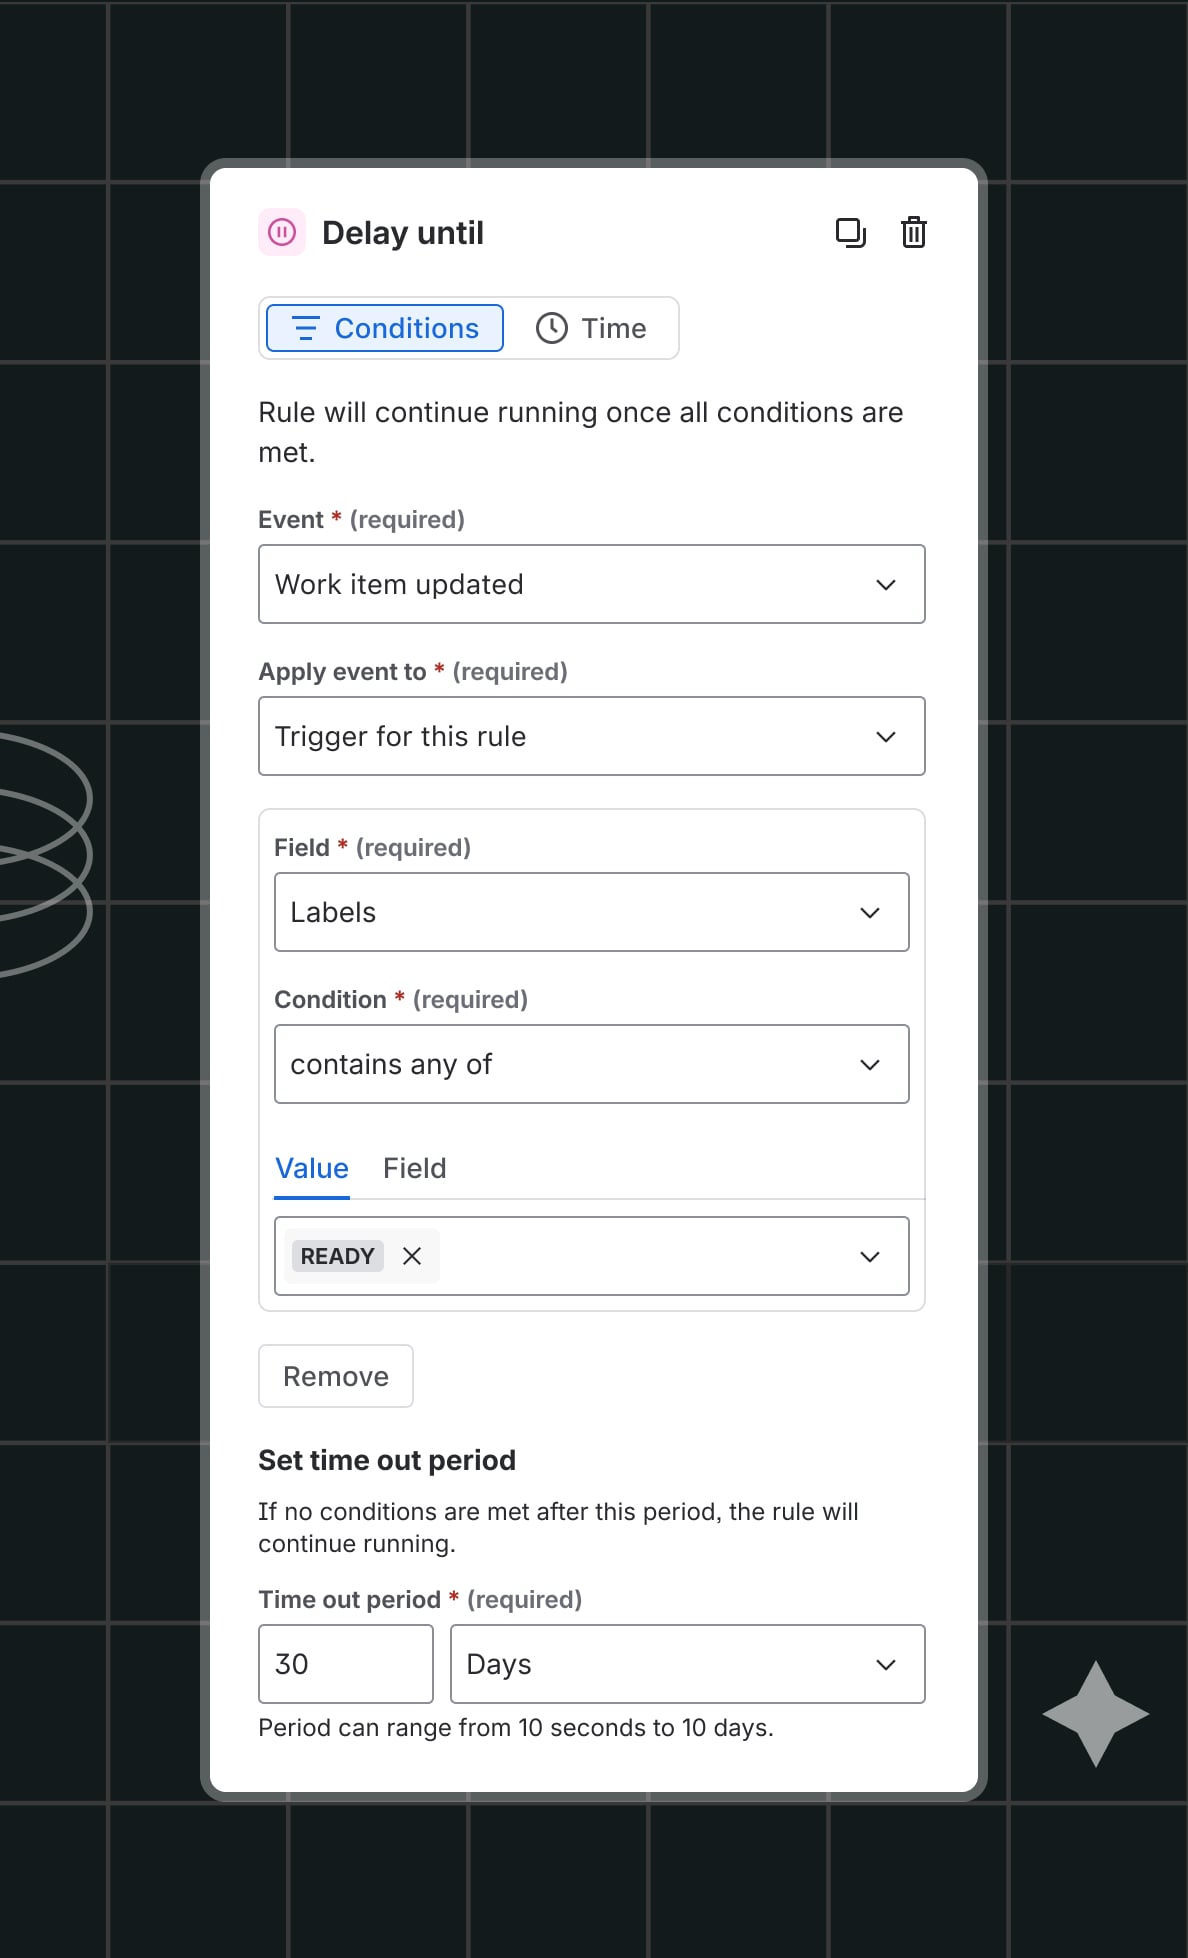Expand the Condition dropdown contains any of
The width and height of the screenshot is (1188, 1958).
click(x=592, y=1064)
